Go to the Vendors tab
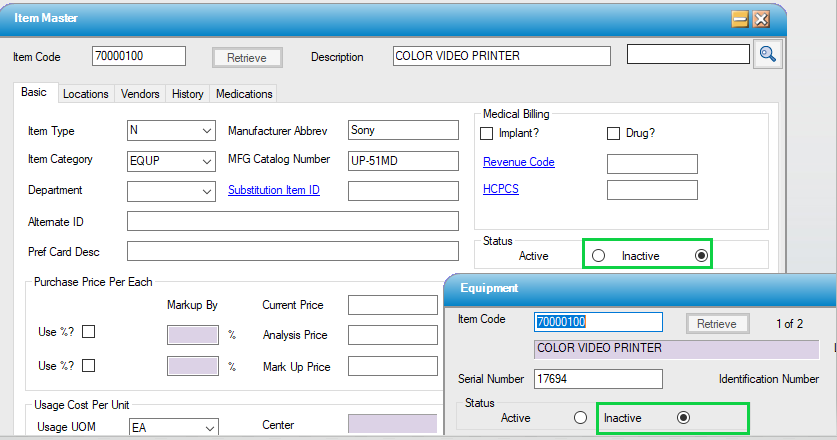Viewport: 837px width, 440px height. coord(140,94)
